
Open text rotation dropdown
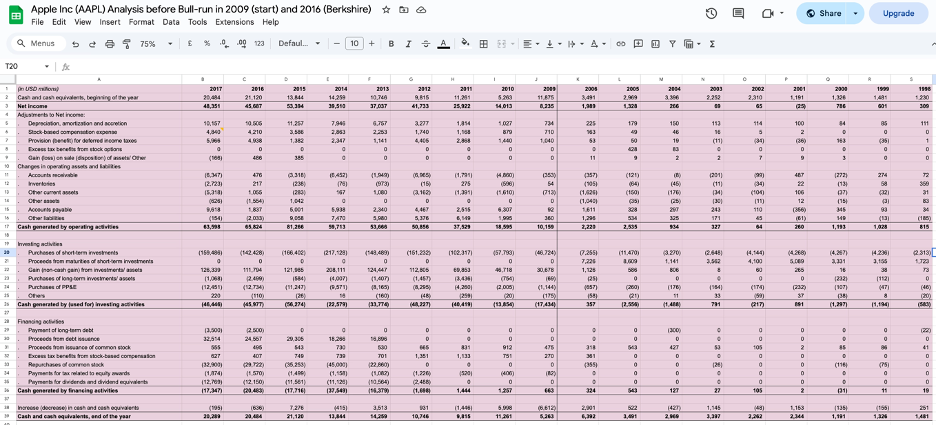point(597,44)
